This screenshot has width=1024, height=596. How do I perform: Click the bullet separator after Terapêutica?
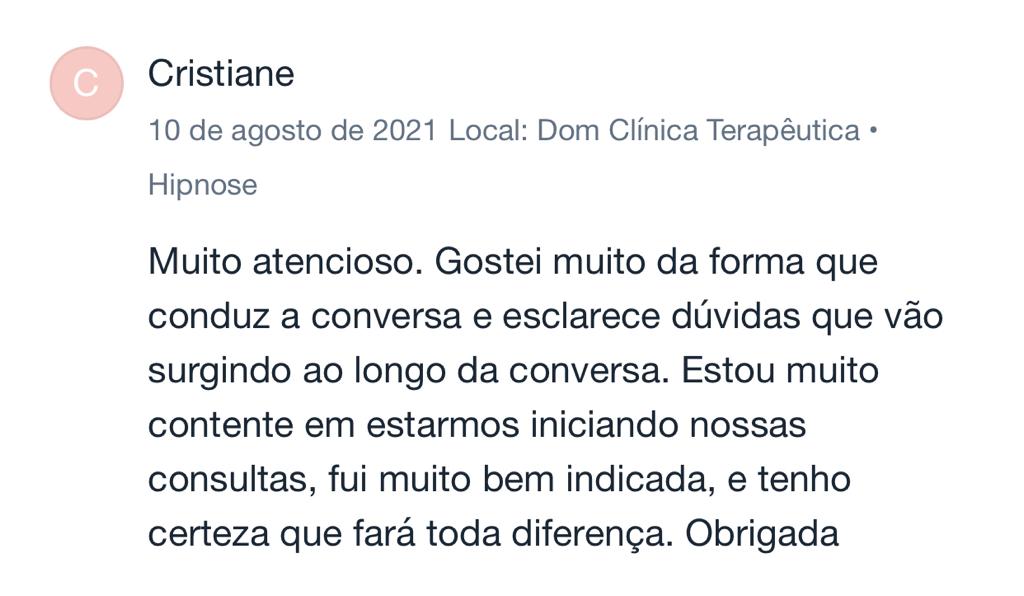pyautogui.click(x=873, y=131)
